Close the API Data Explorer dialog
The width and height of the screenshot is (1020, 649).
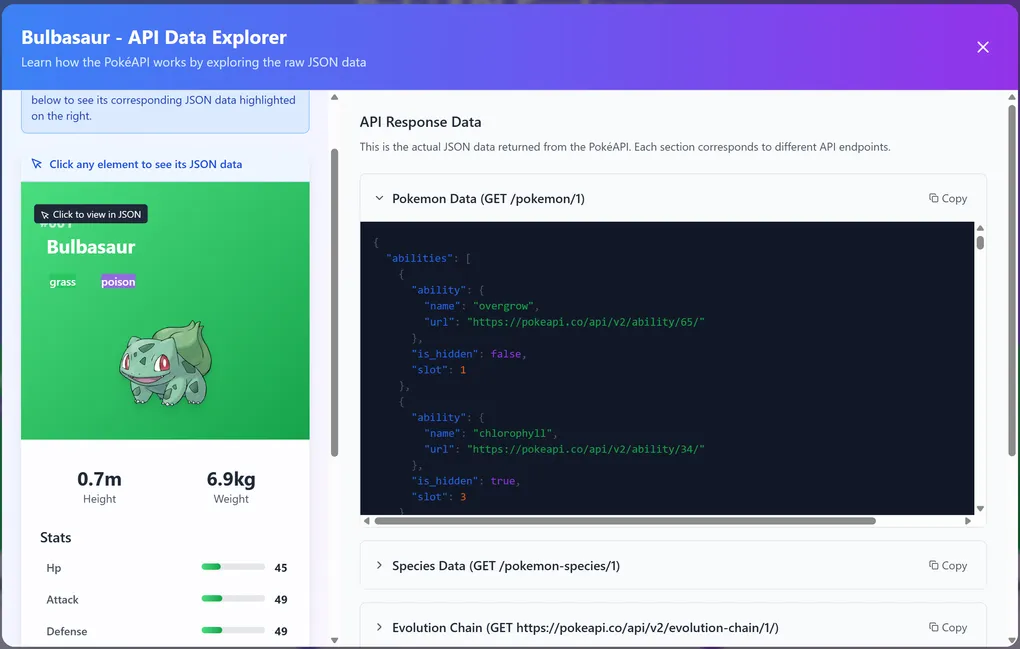982,47
